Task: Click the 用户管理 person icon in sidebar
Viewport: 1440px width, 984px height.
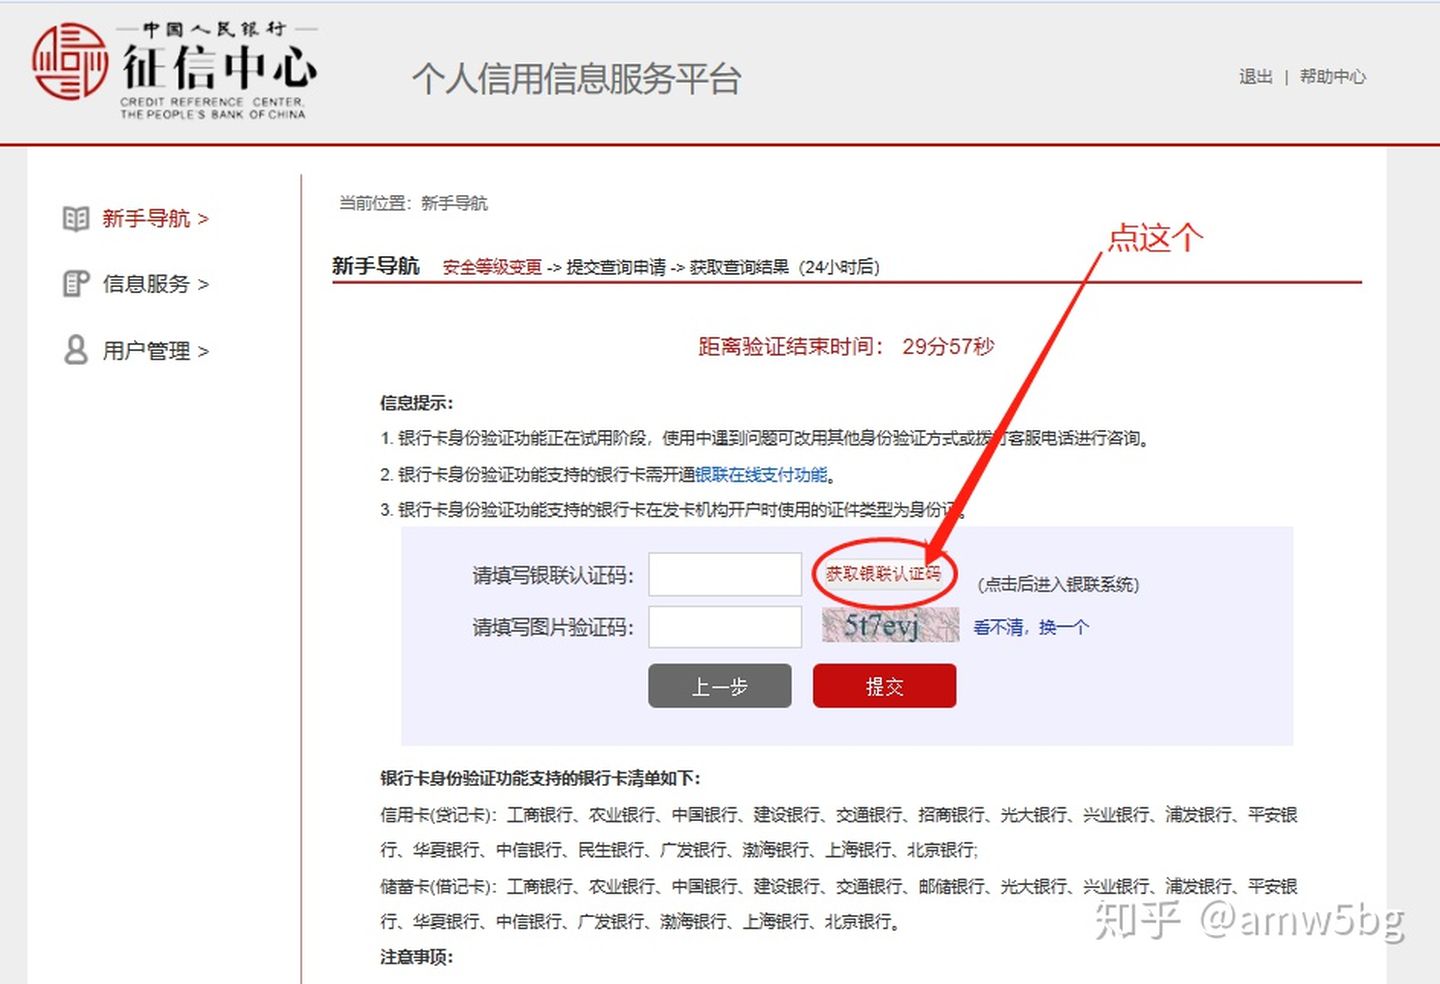Action: [75, 350]
